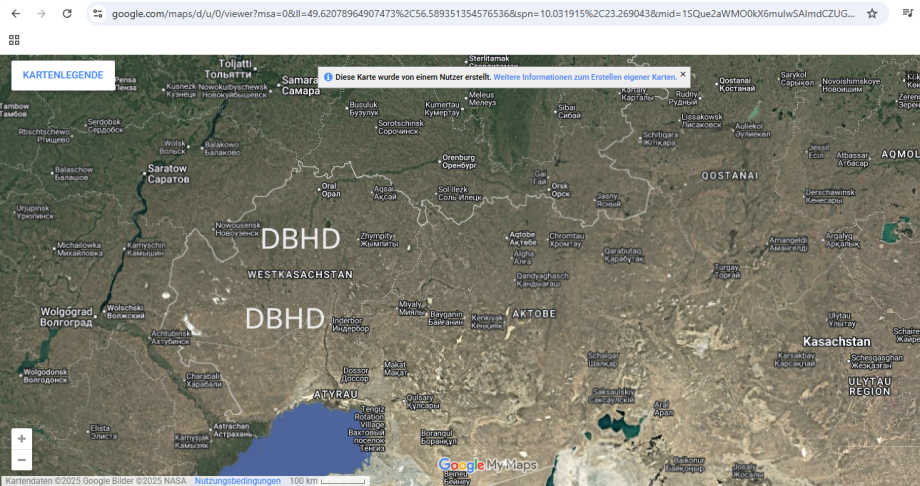
Task: Click the blue info icon in the banner
Action: pos(328,76)
